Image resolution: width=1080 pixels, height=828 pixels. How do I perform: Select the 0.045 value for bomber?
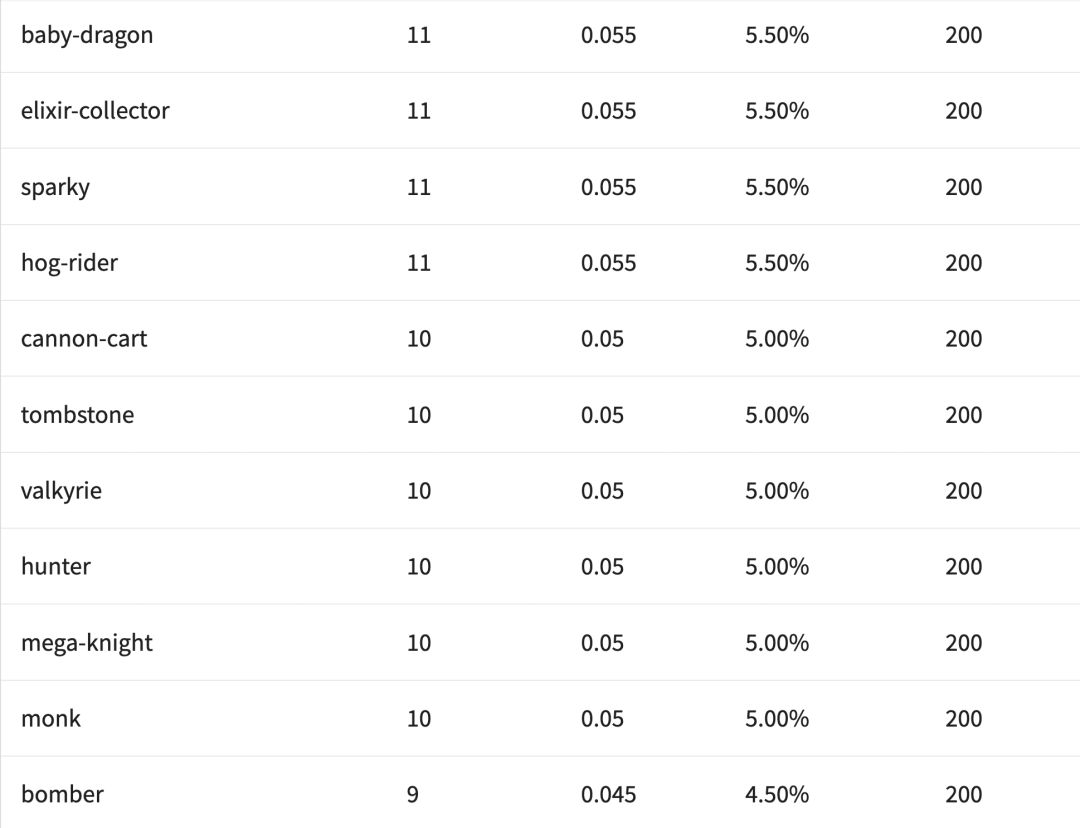[x=608, y=795]
